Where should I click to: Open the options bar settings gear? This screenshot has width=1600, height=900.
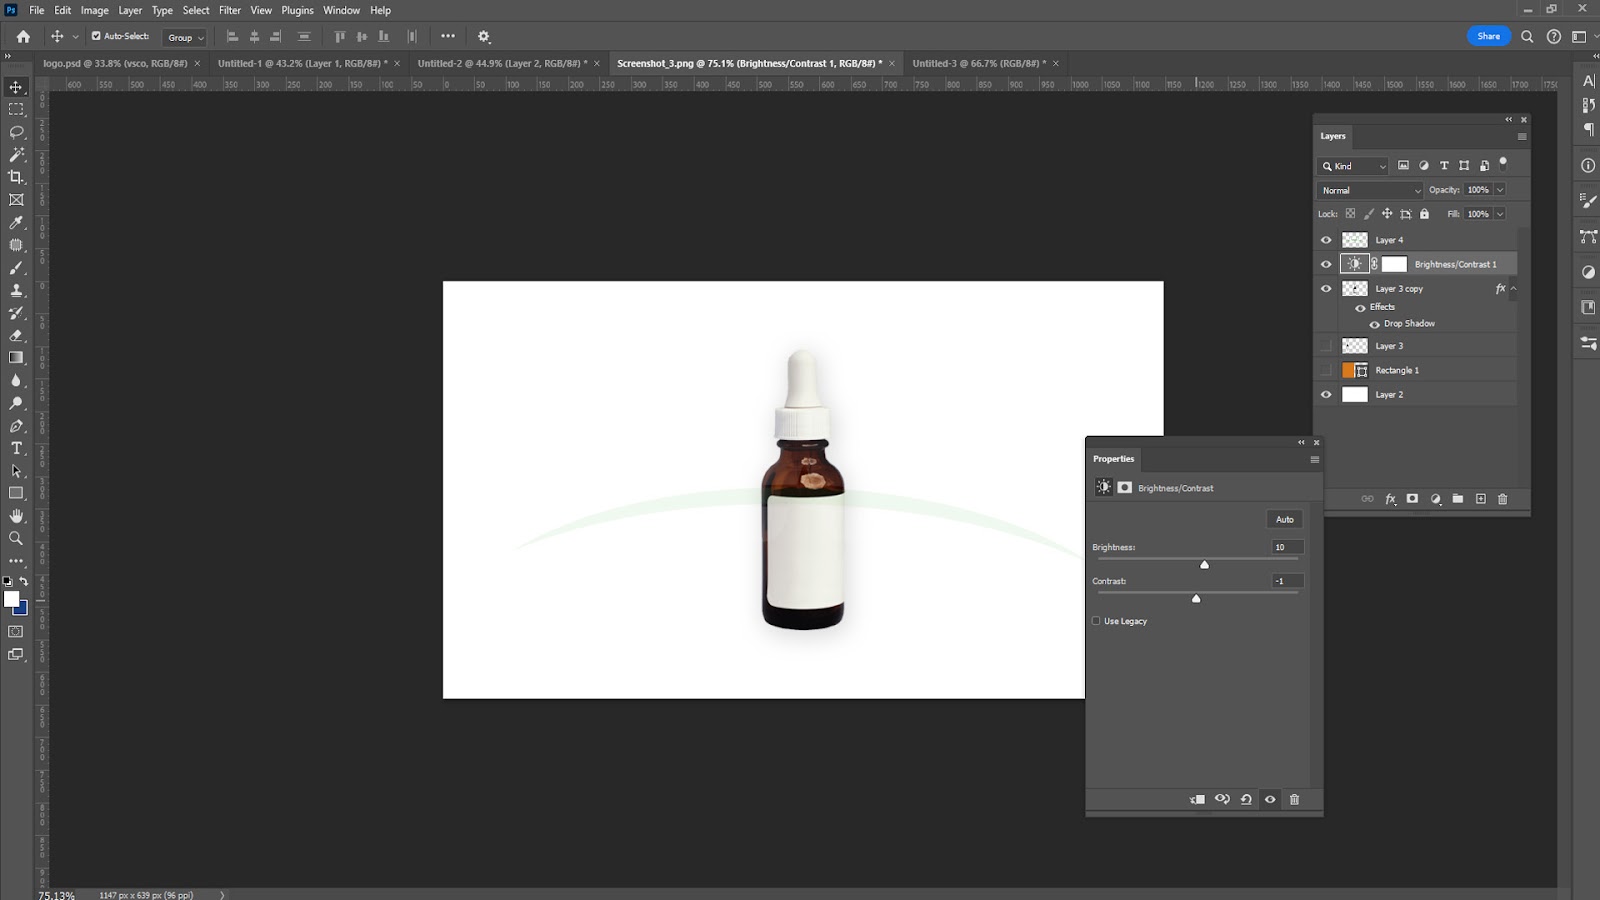click(484, 36)
